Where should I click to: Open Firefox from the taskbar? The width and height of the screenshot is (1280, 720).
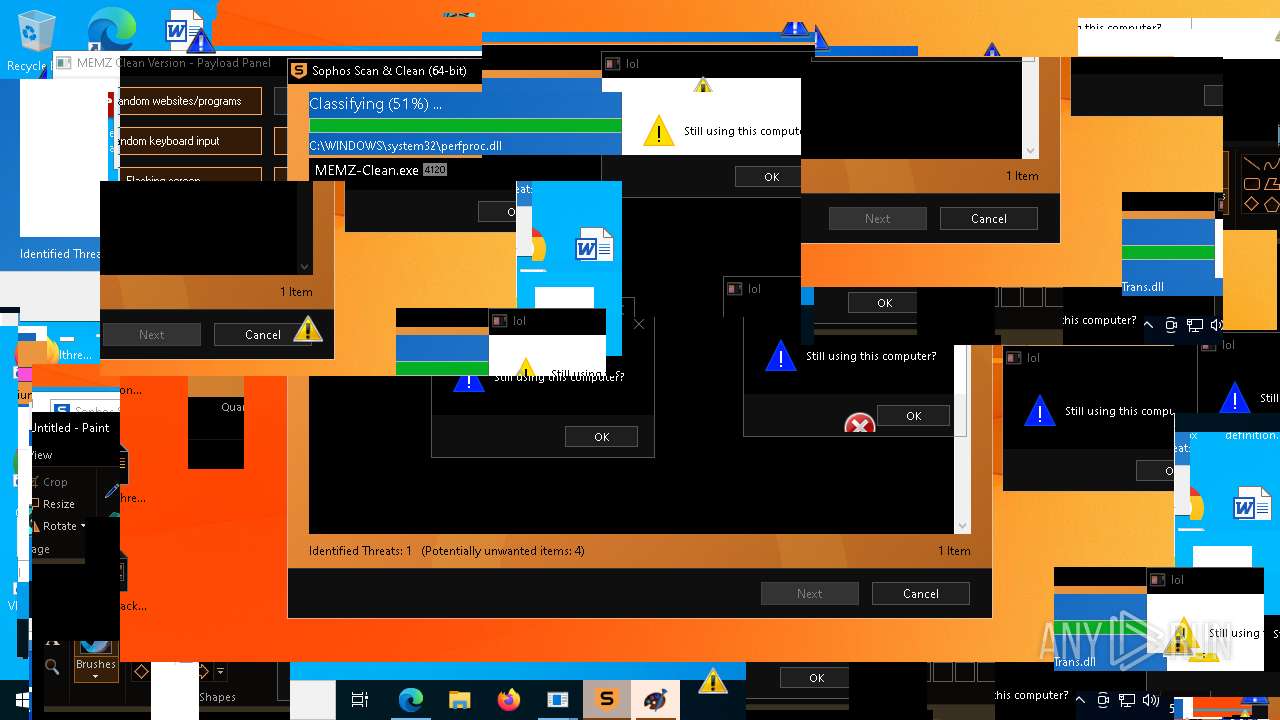click(x=508, y=700)
